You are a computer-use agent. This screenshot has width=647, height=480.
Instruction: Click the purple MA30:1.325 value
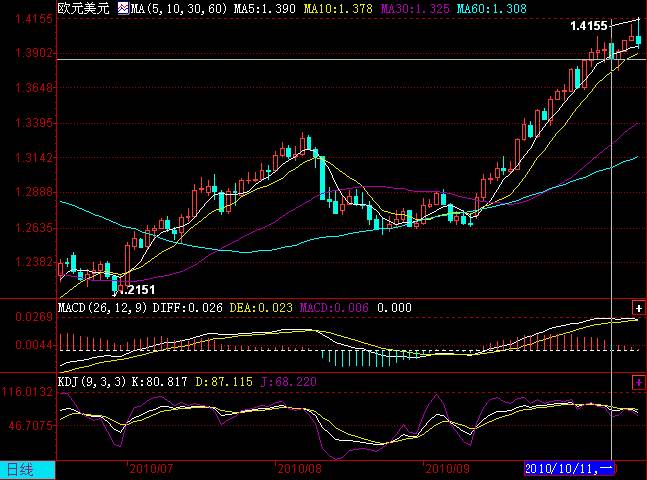click(x=415, y=9)
